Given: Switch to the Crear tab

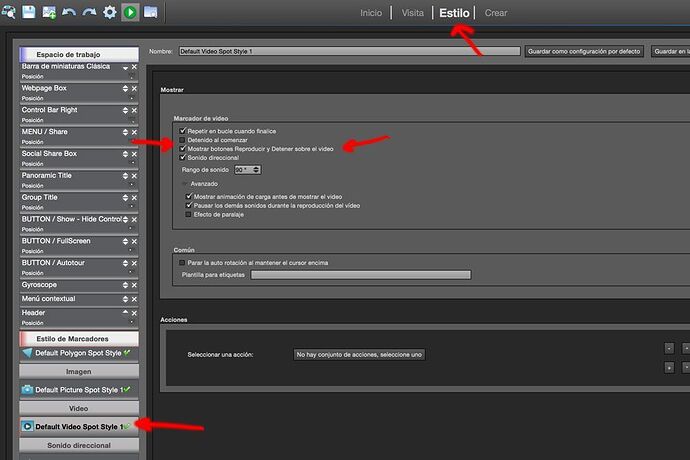Looking at the screenshot, I should pos(495,13).
